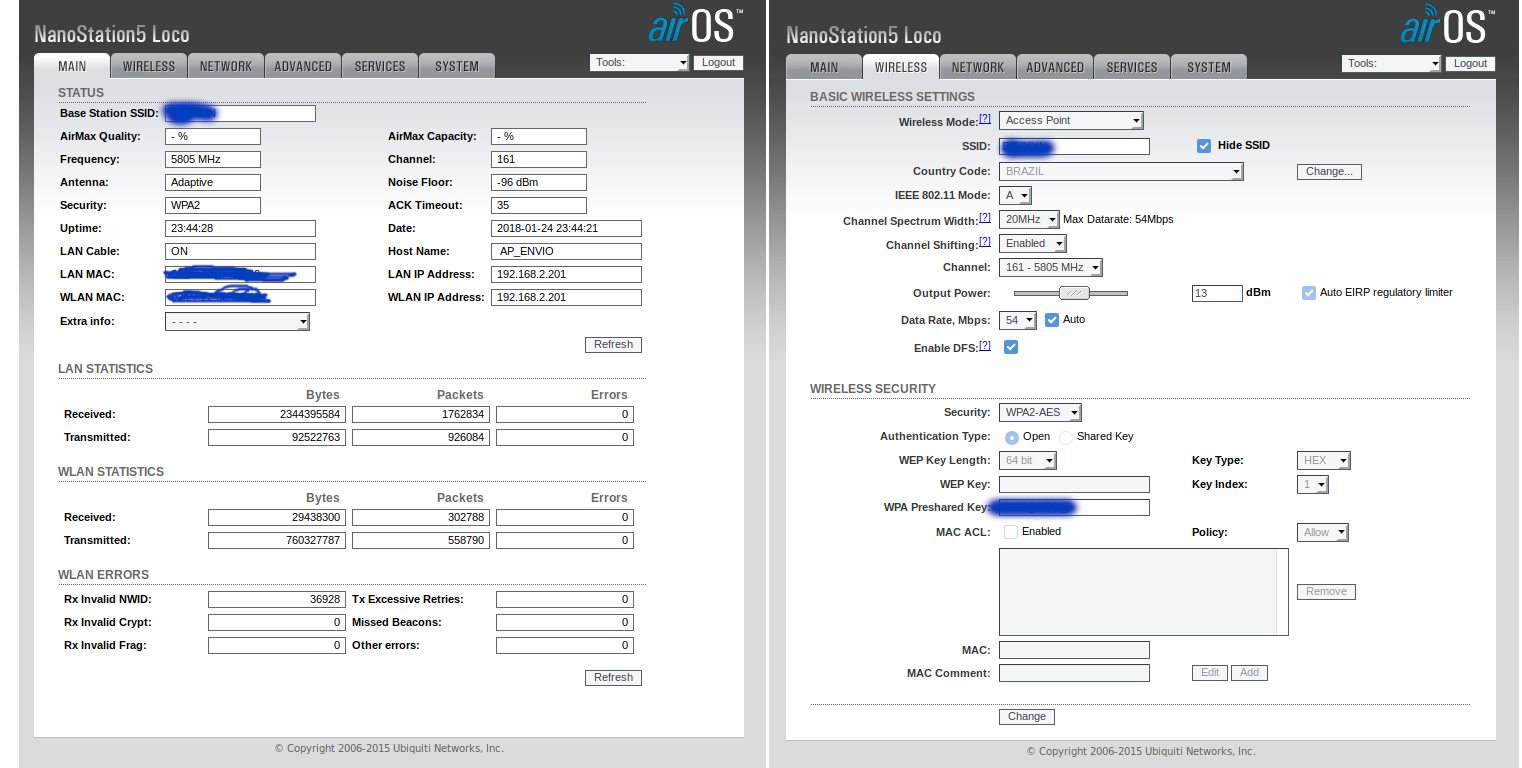Open the Advanced tab on the wireless settings page
The image size is (1522, 768).
[x=1055, y=67]
